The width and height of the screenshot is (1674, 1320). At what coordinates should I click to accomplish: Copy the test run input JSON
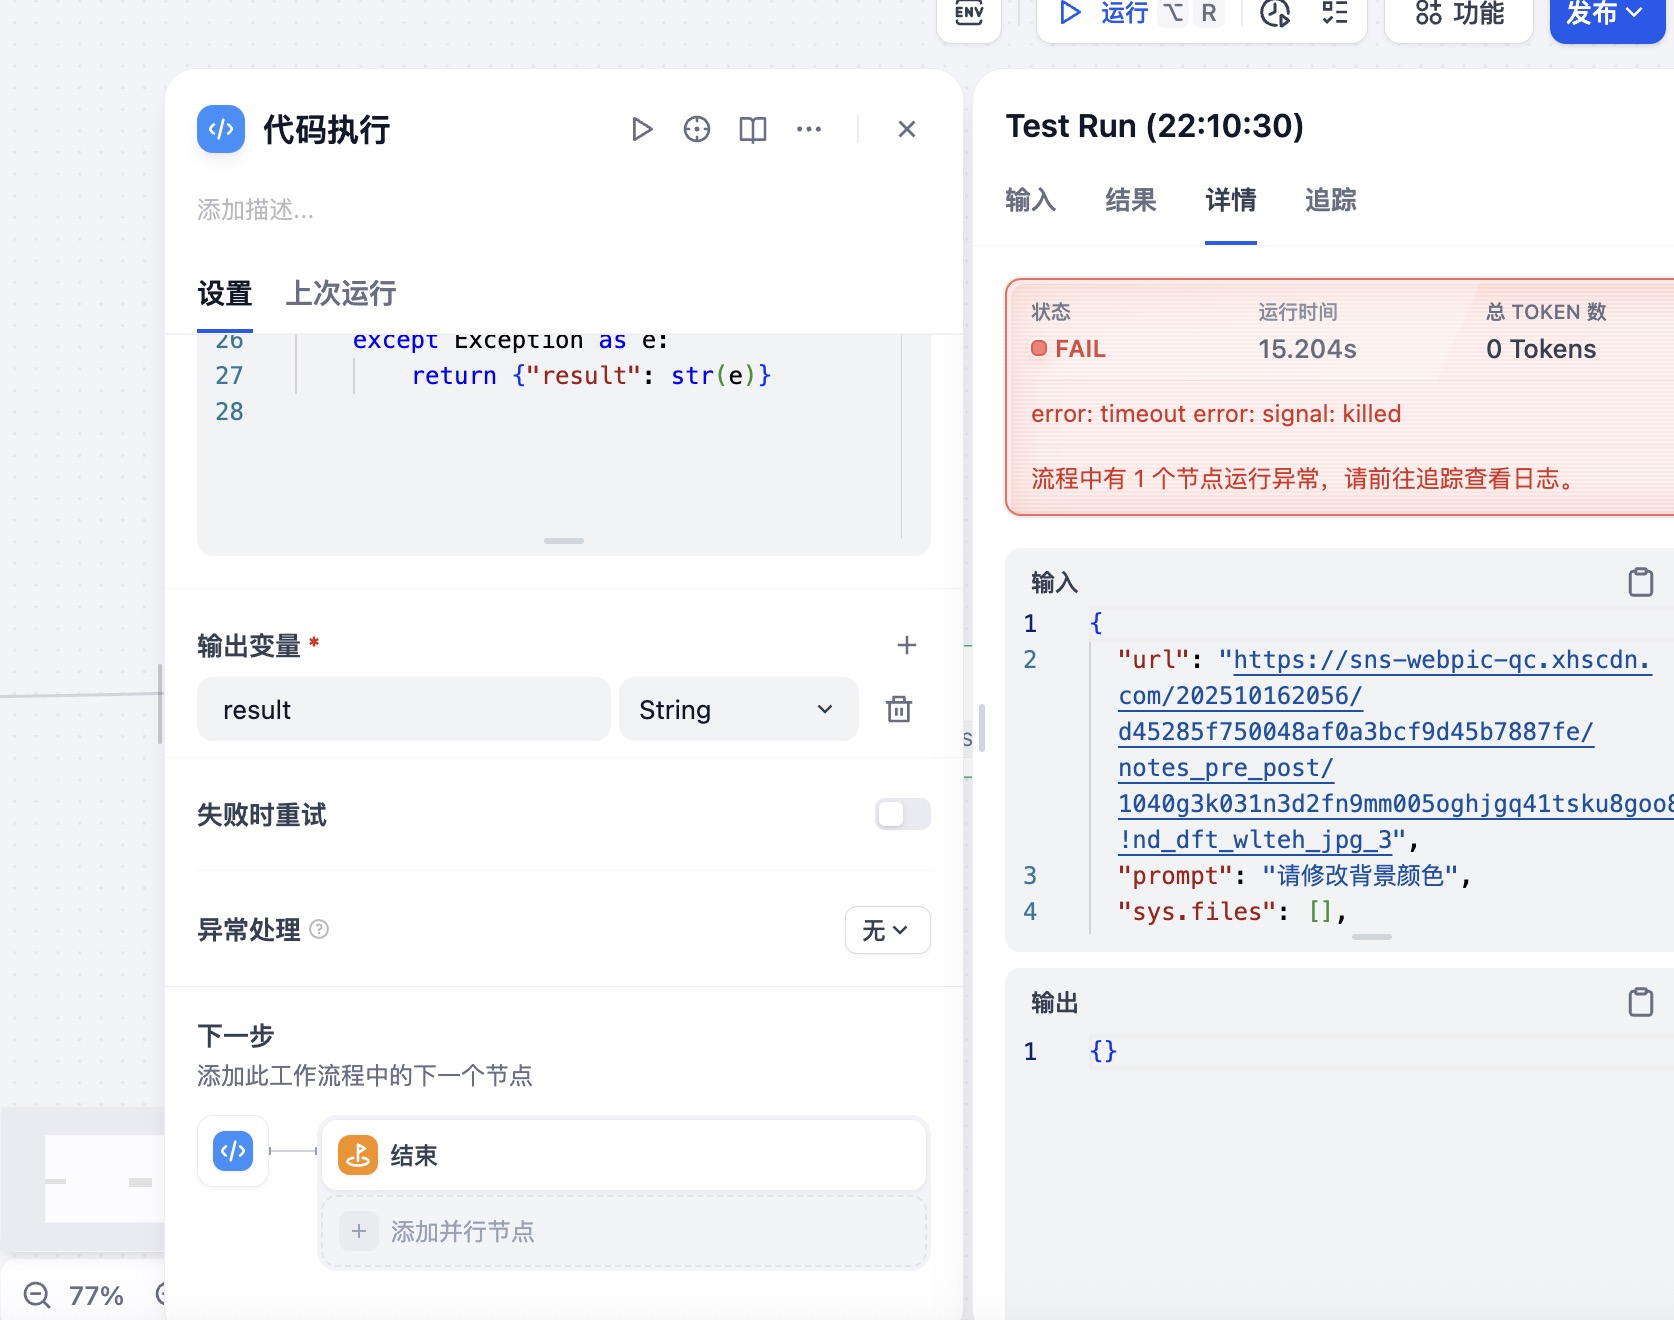1640,582
